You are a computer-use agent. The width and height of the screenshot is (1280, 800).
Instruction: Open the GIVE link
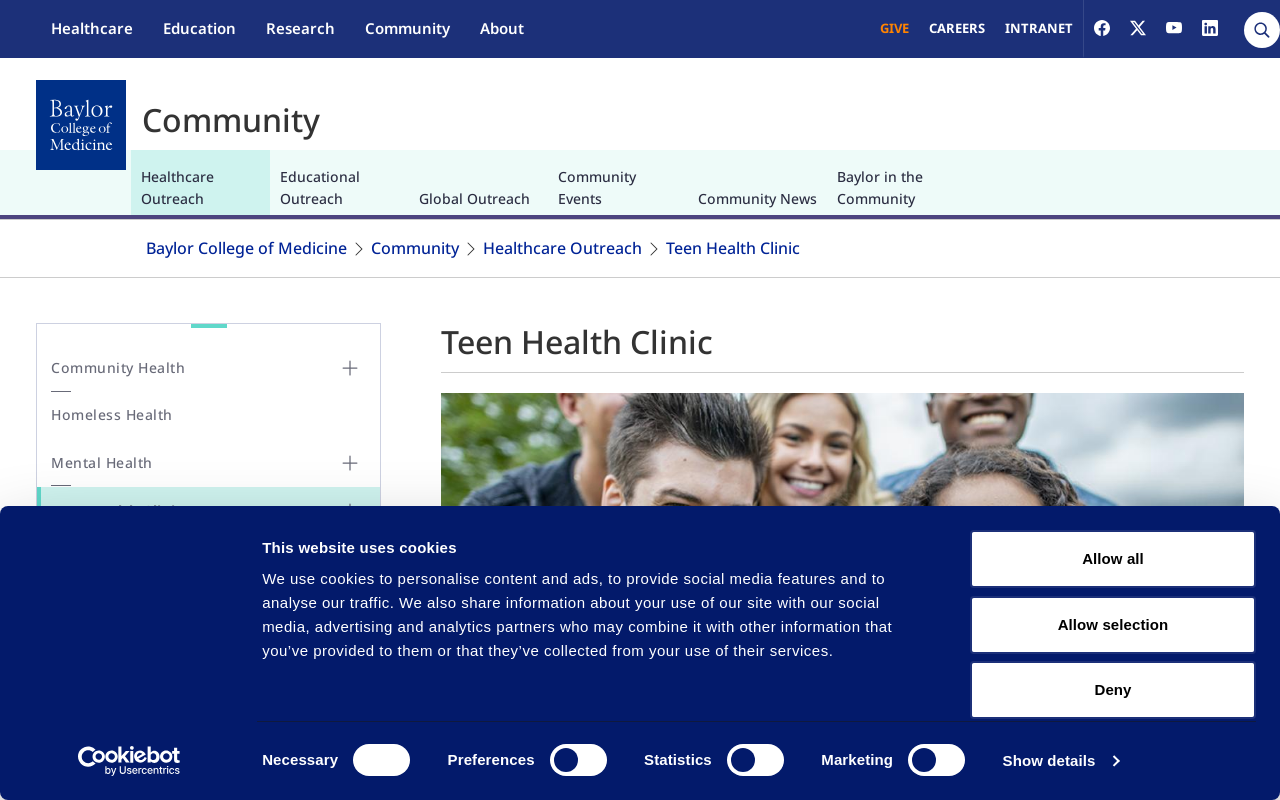[x=894, y=28]
